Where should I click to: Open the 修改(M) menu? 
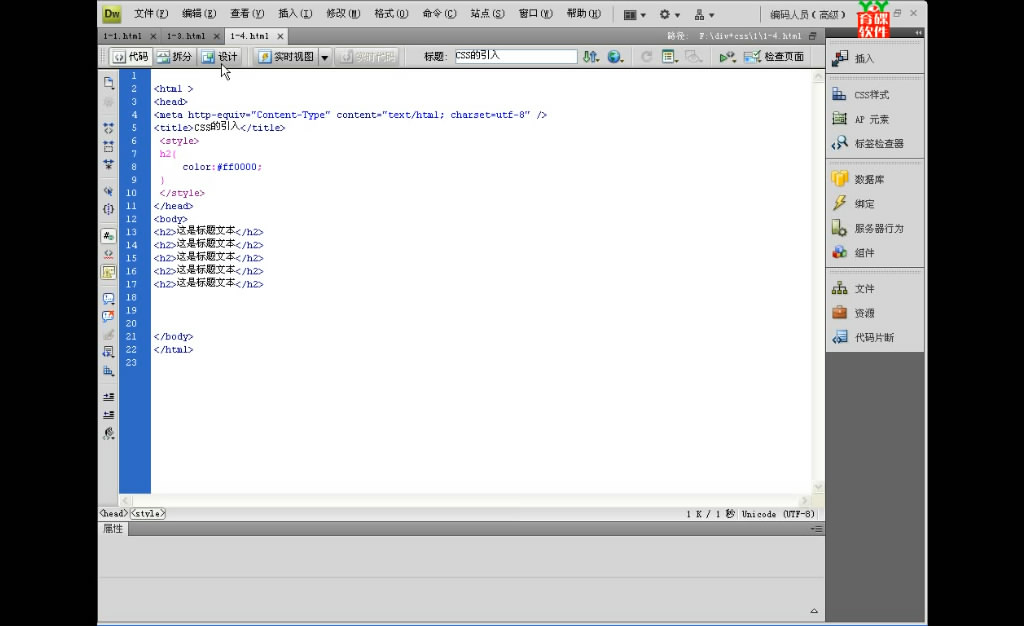(344, 14)
